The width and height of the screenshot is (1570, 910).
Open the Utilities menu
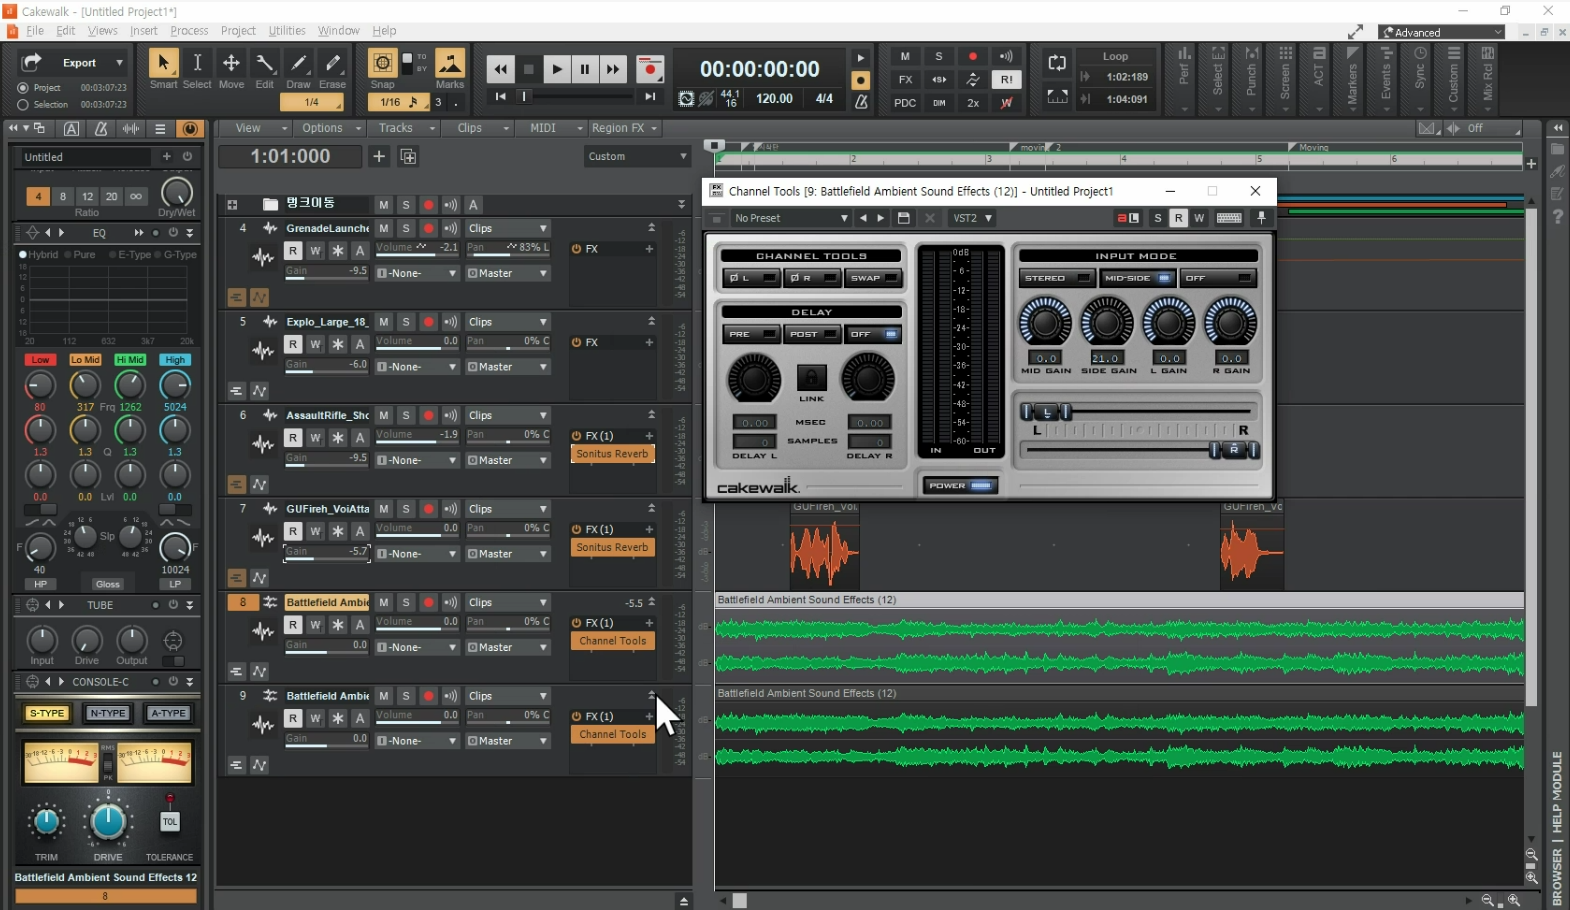click(x=287, y=31)
